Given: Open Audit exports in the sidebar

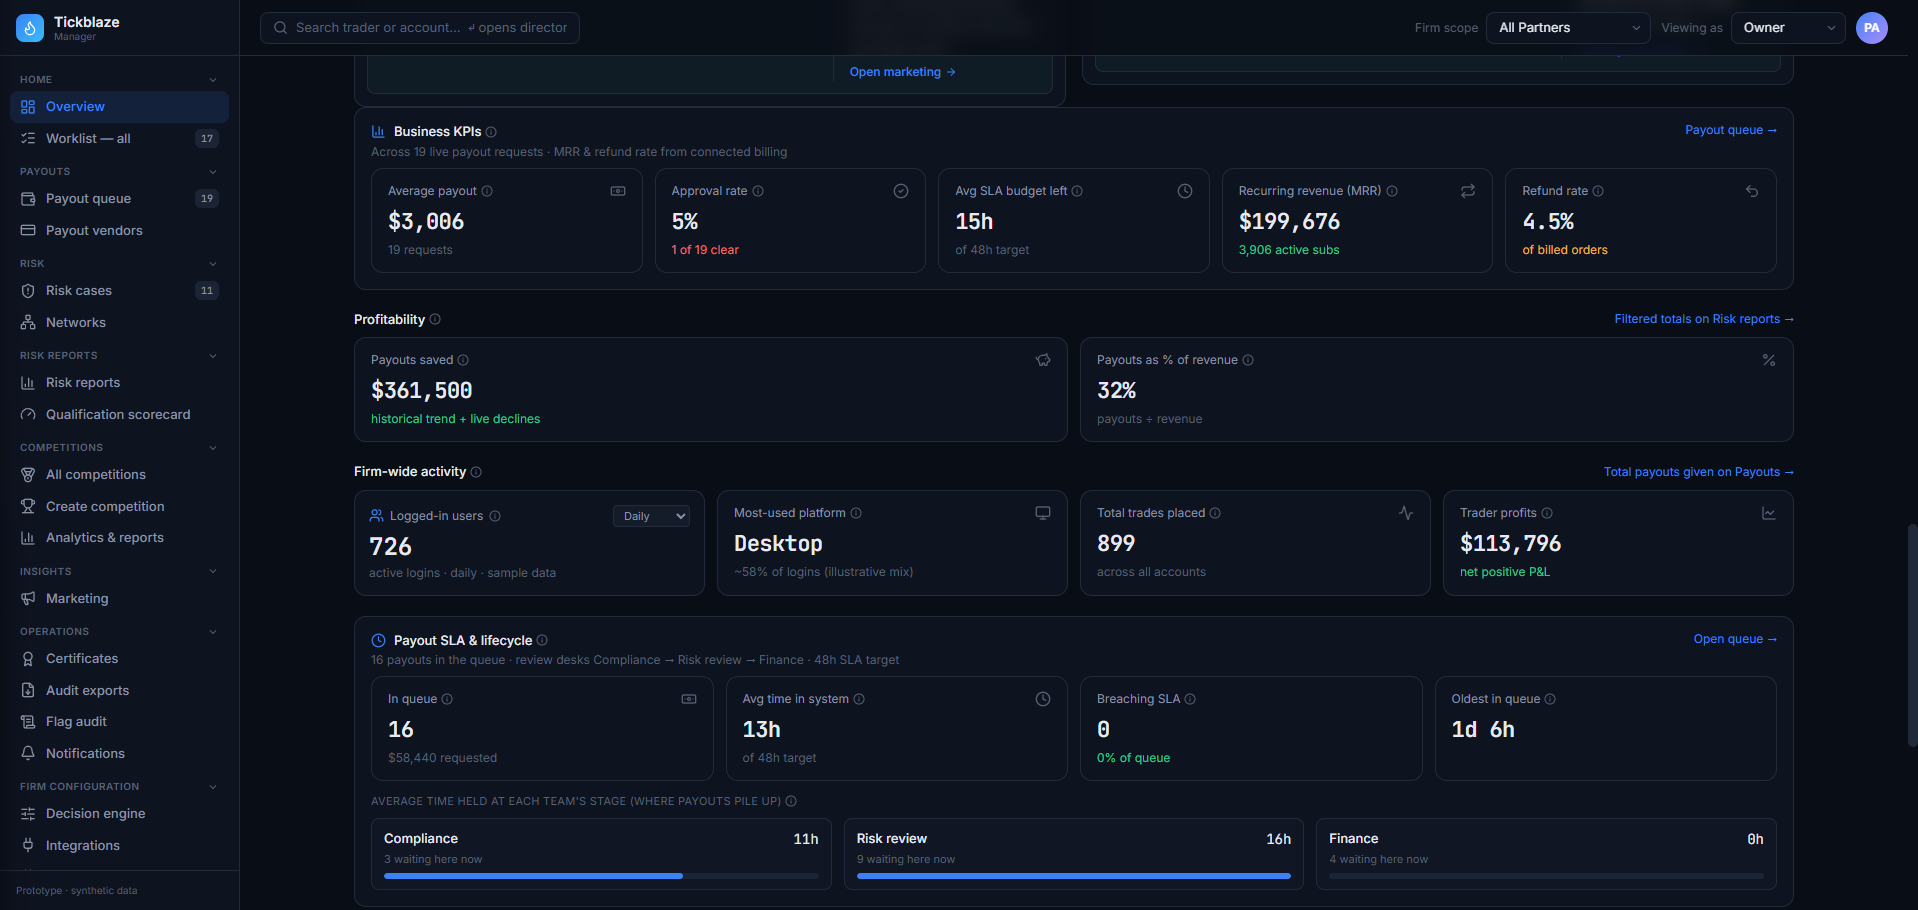Looking at the screenshot, I should click(119, 691).
